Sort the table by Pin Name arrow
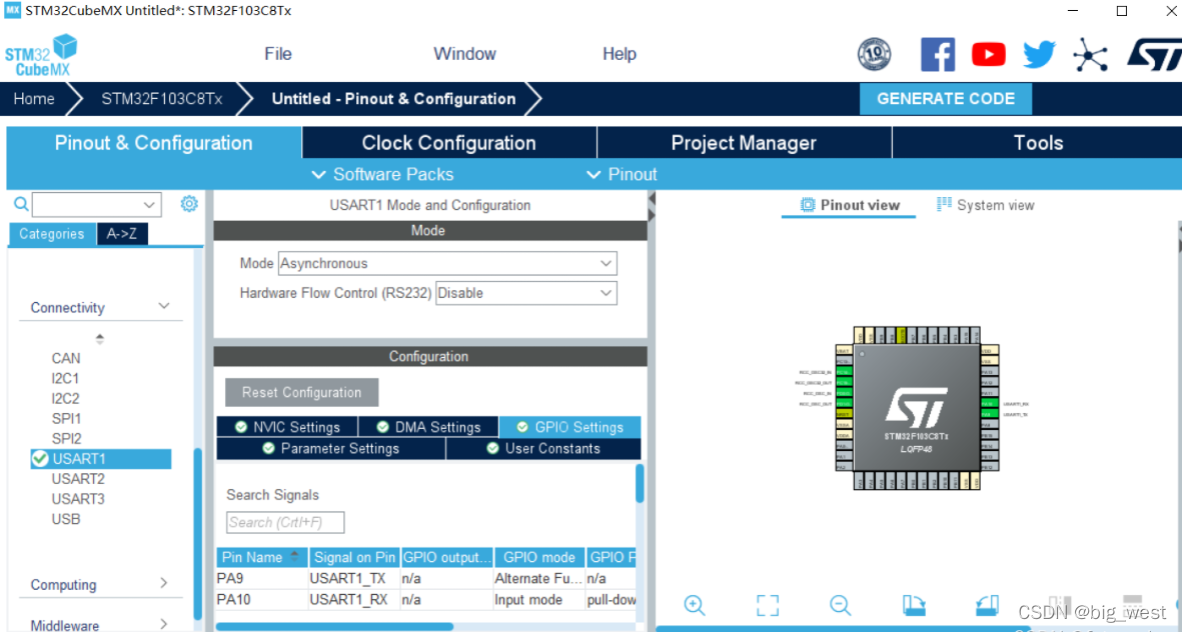Screen dimensions: 1182x632 [294, 557]
